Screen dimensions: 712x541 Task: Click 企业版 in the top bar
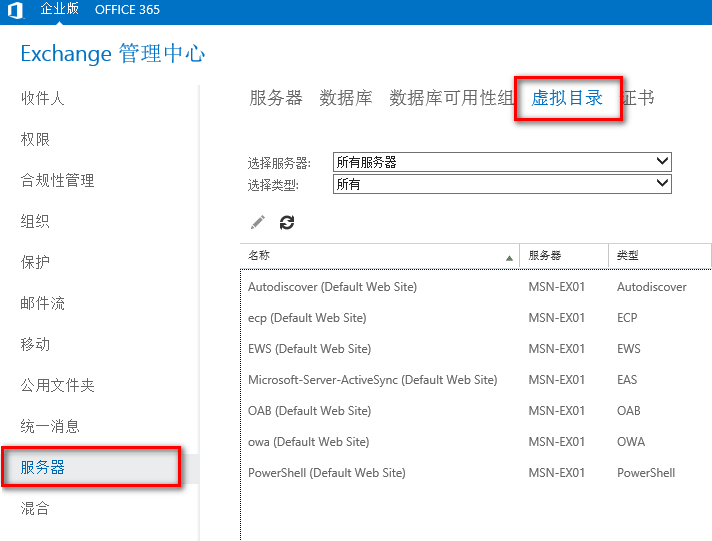[59, 9]
